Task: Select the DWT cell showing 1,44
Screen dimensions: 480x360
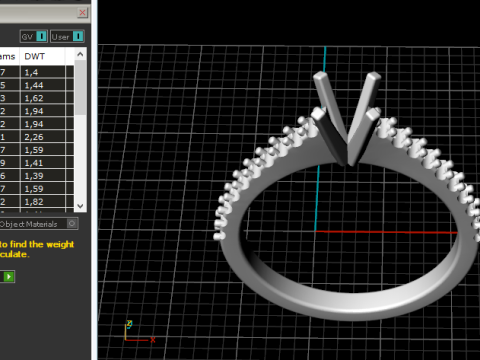Action: coord(43,85)
